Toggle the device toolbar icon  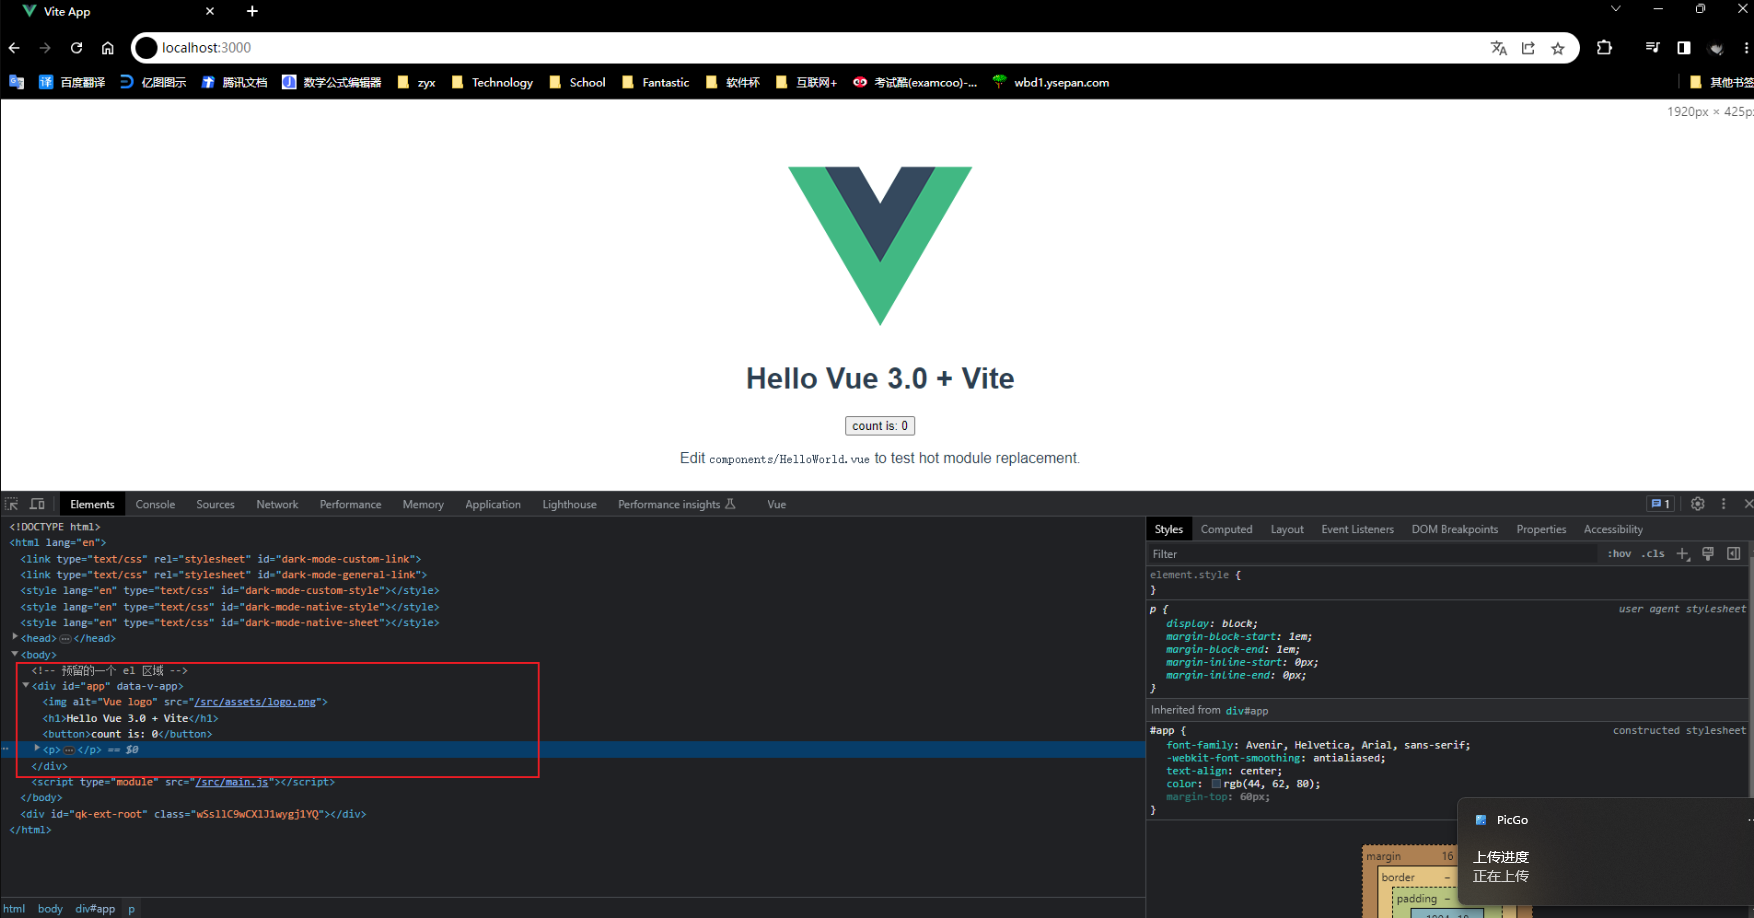[37, 504]
